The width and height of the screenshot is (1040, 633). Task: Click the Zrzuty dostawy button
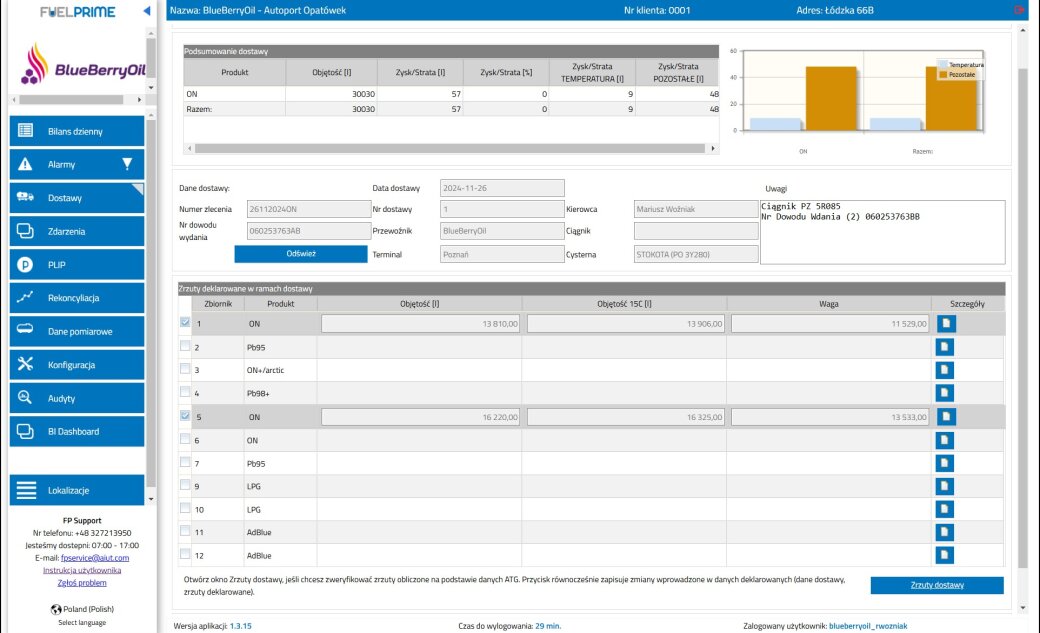(x=937, y=585)
